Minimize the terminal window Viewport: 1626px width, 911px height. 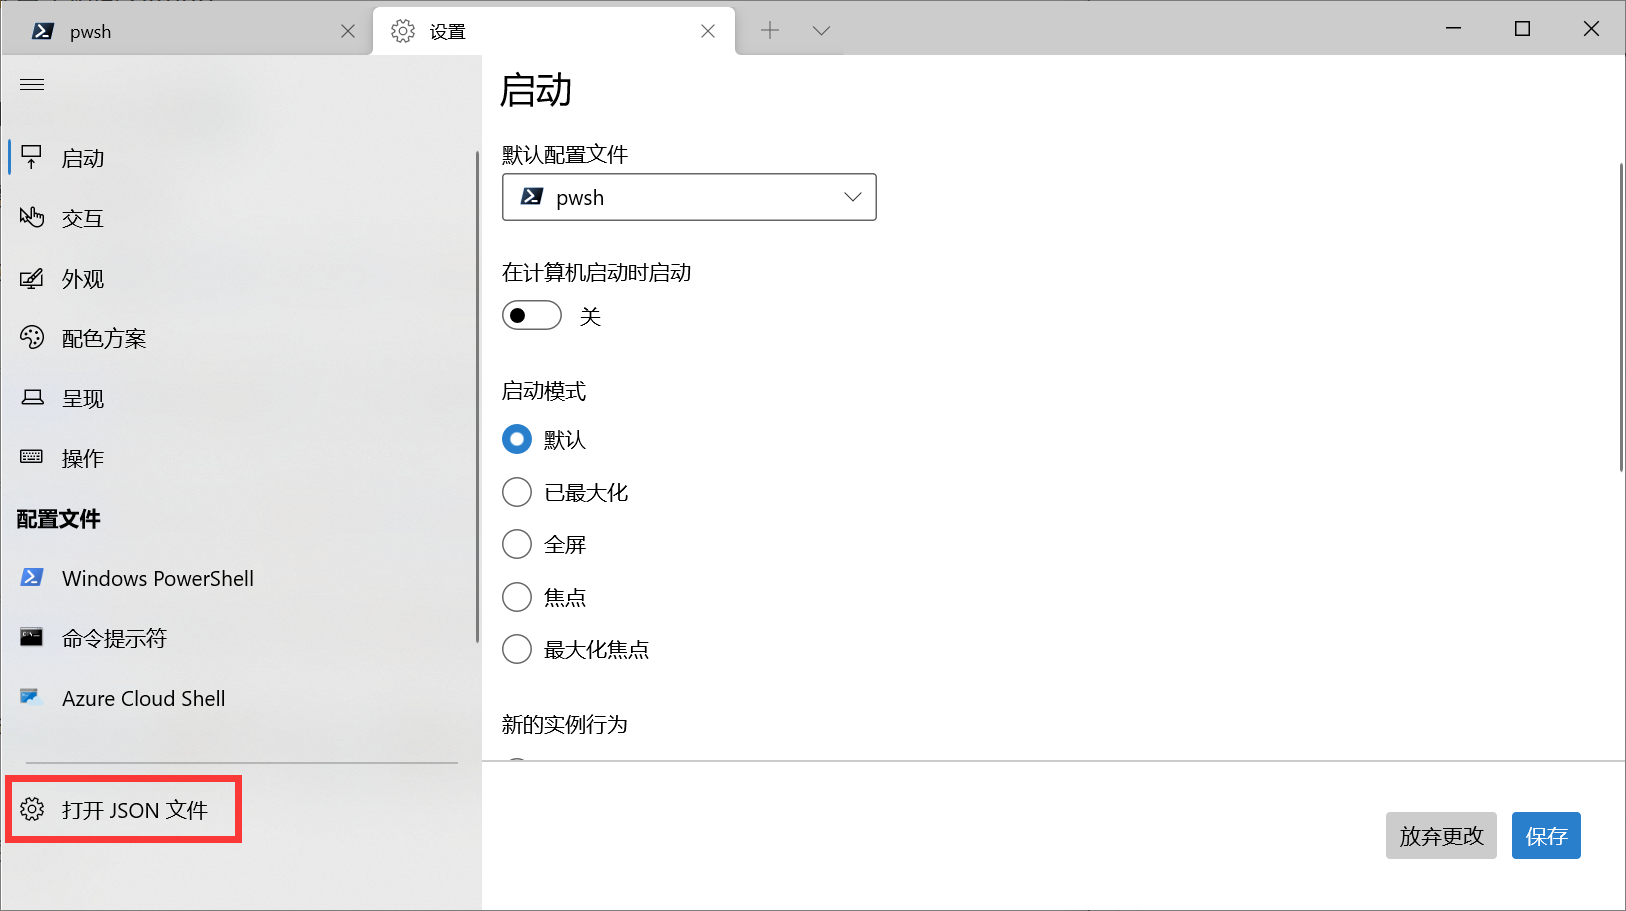click(x=1454, y=29)
